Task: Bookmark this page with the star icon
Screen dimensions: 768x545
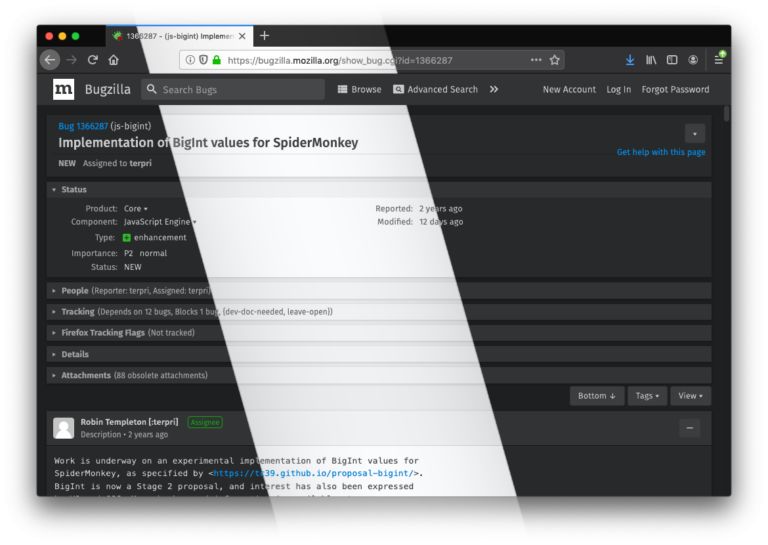Action: tap(554, 60)
